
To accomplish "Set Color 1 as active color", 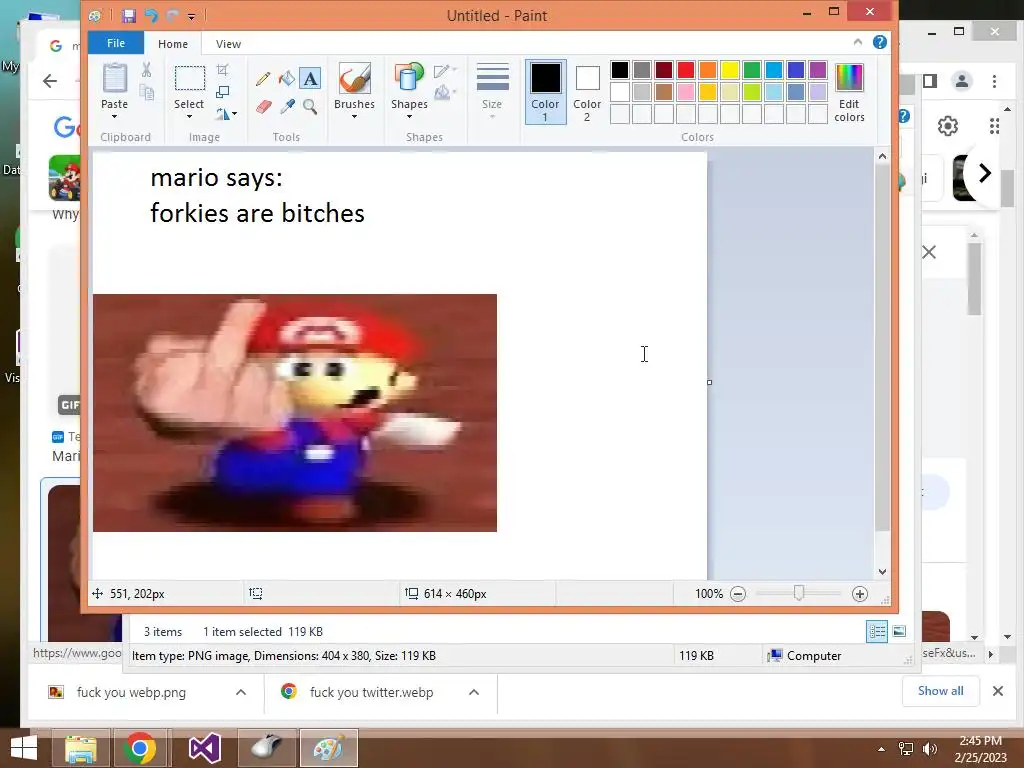I will tap(545, 92).
